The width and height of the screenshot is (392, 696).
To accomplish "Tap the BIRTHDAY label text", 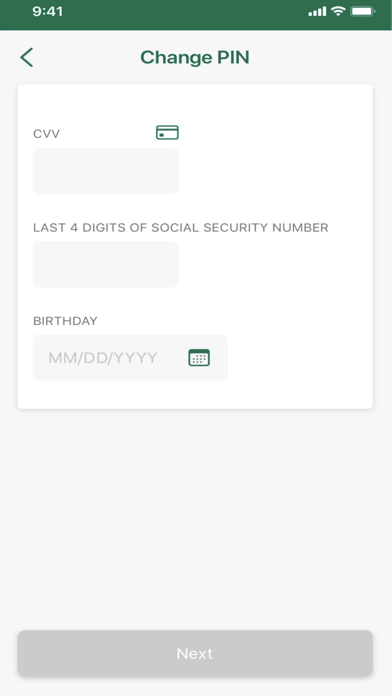I will pyautogui.click(x=65, y=321).
